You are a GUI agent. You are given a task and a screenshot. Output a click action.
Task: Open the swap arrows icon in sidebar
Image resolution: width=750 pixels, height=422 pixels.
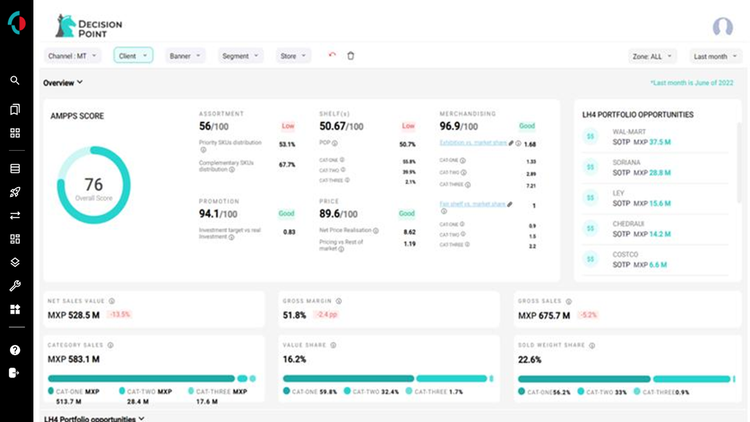tap(15, 215)
